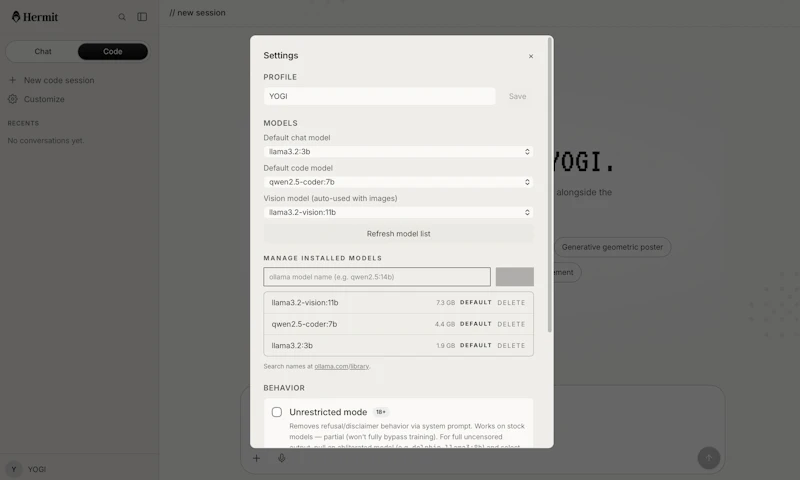Open the ollama.com/library link
The width and height of the screenshot is (800, 480).
tap(341, 366)
